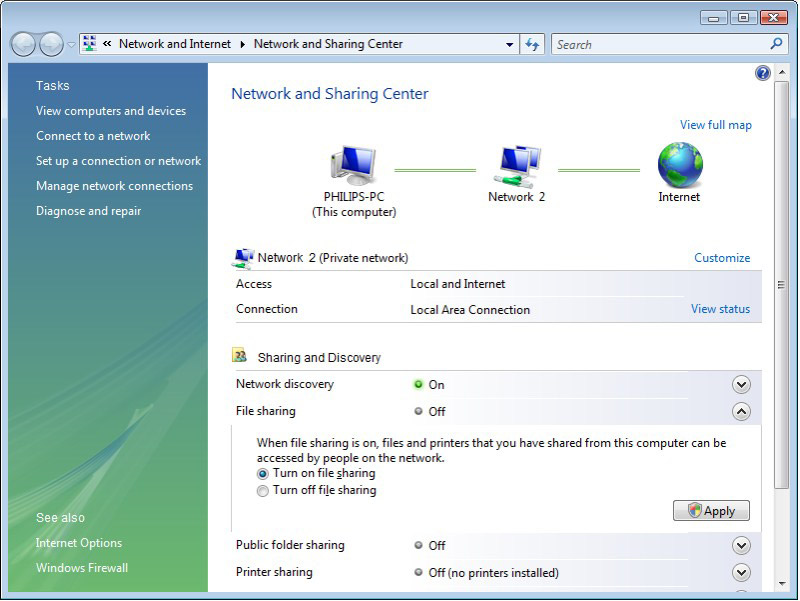Click the small network icon beside Network 2 (Private network)

click(x=243, y=258)
